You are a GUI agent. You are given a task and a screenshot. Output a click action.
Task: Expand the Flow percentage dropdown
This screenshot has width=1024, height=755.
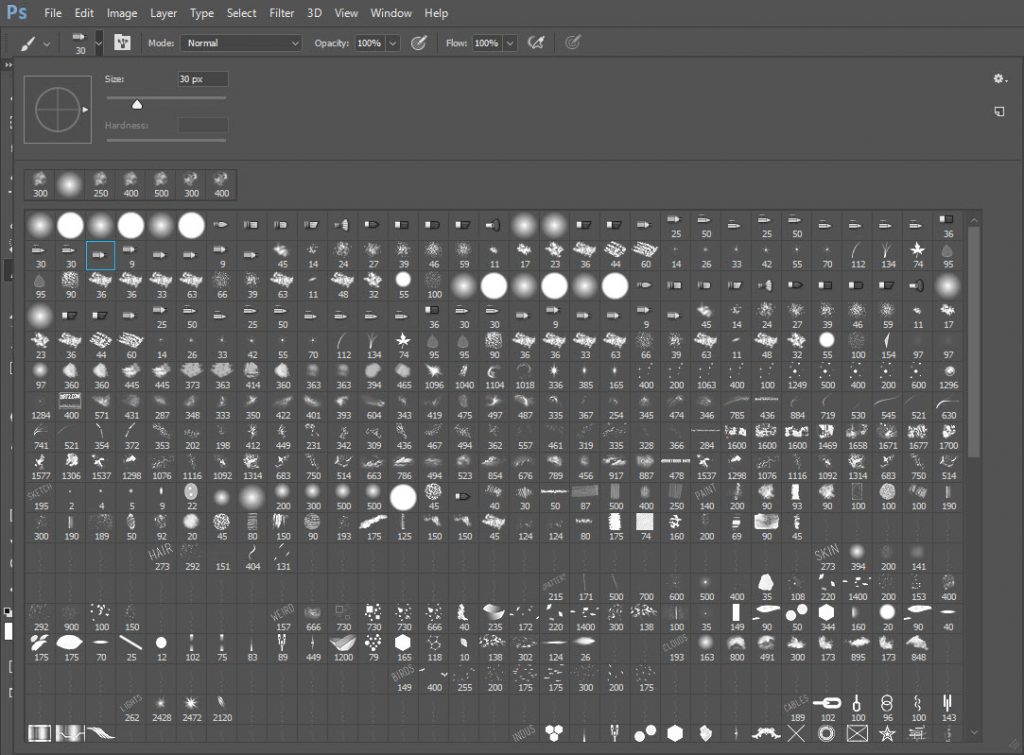[x=509, y=42]
